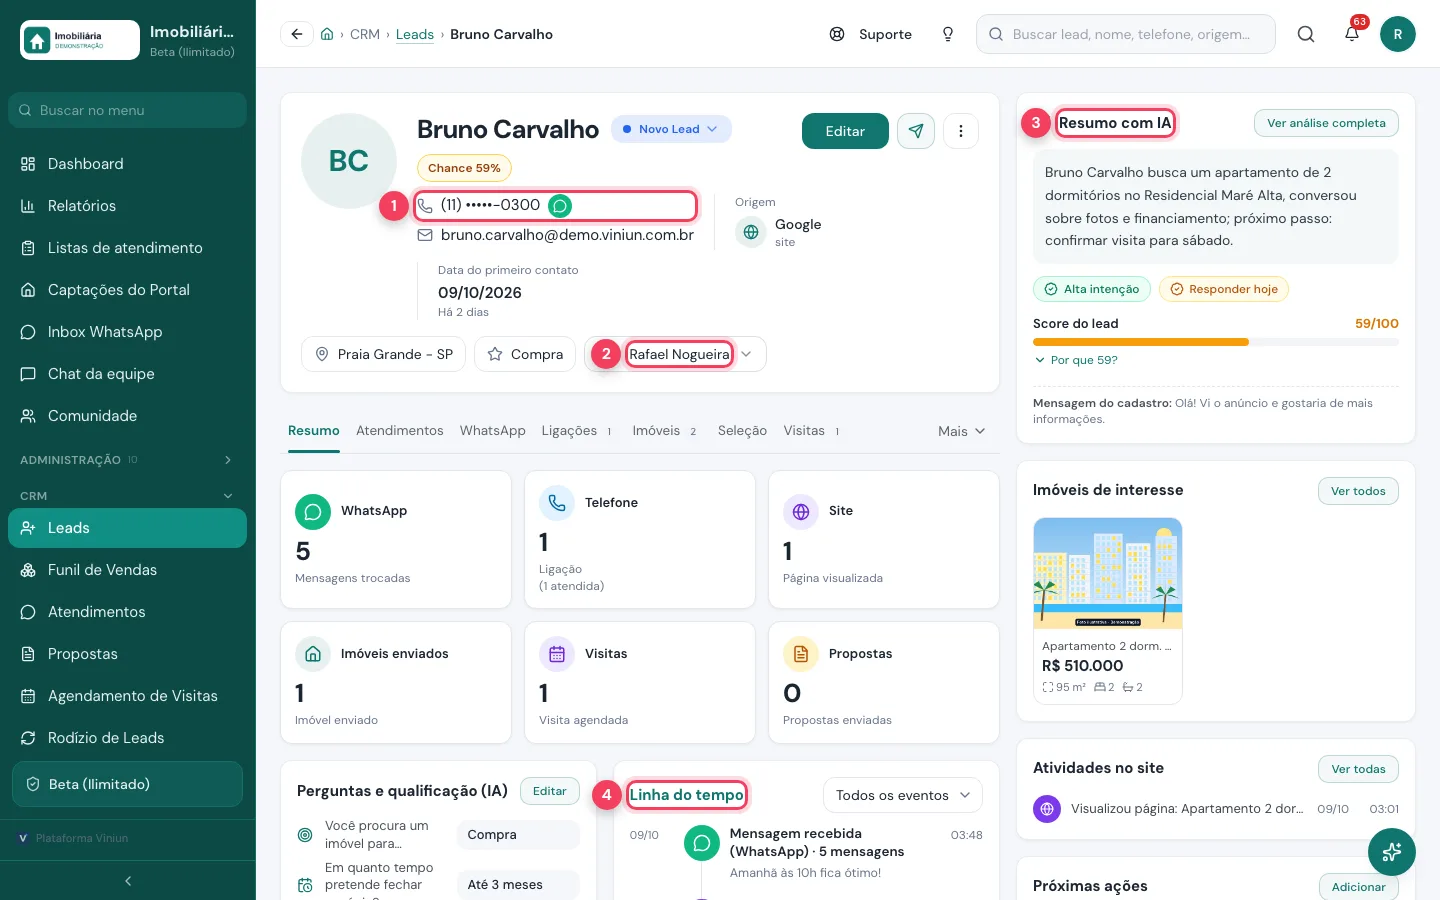The width and height of the screenshot is (1440, 900).
Task: Collapse the sidebar with the chevron
Action: (128, 881)
